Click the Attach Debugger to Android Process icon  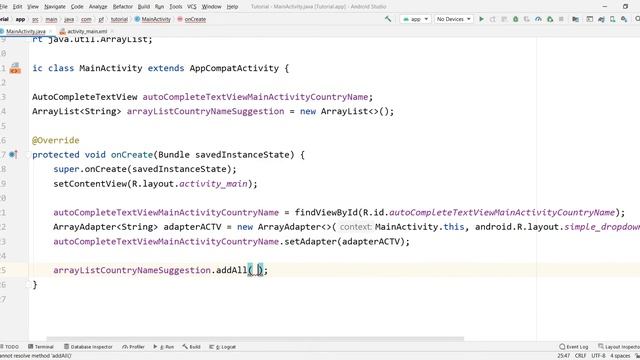(x=550, y=19)
